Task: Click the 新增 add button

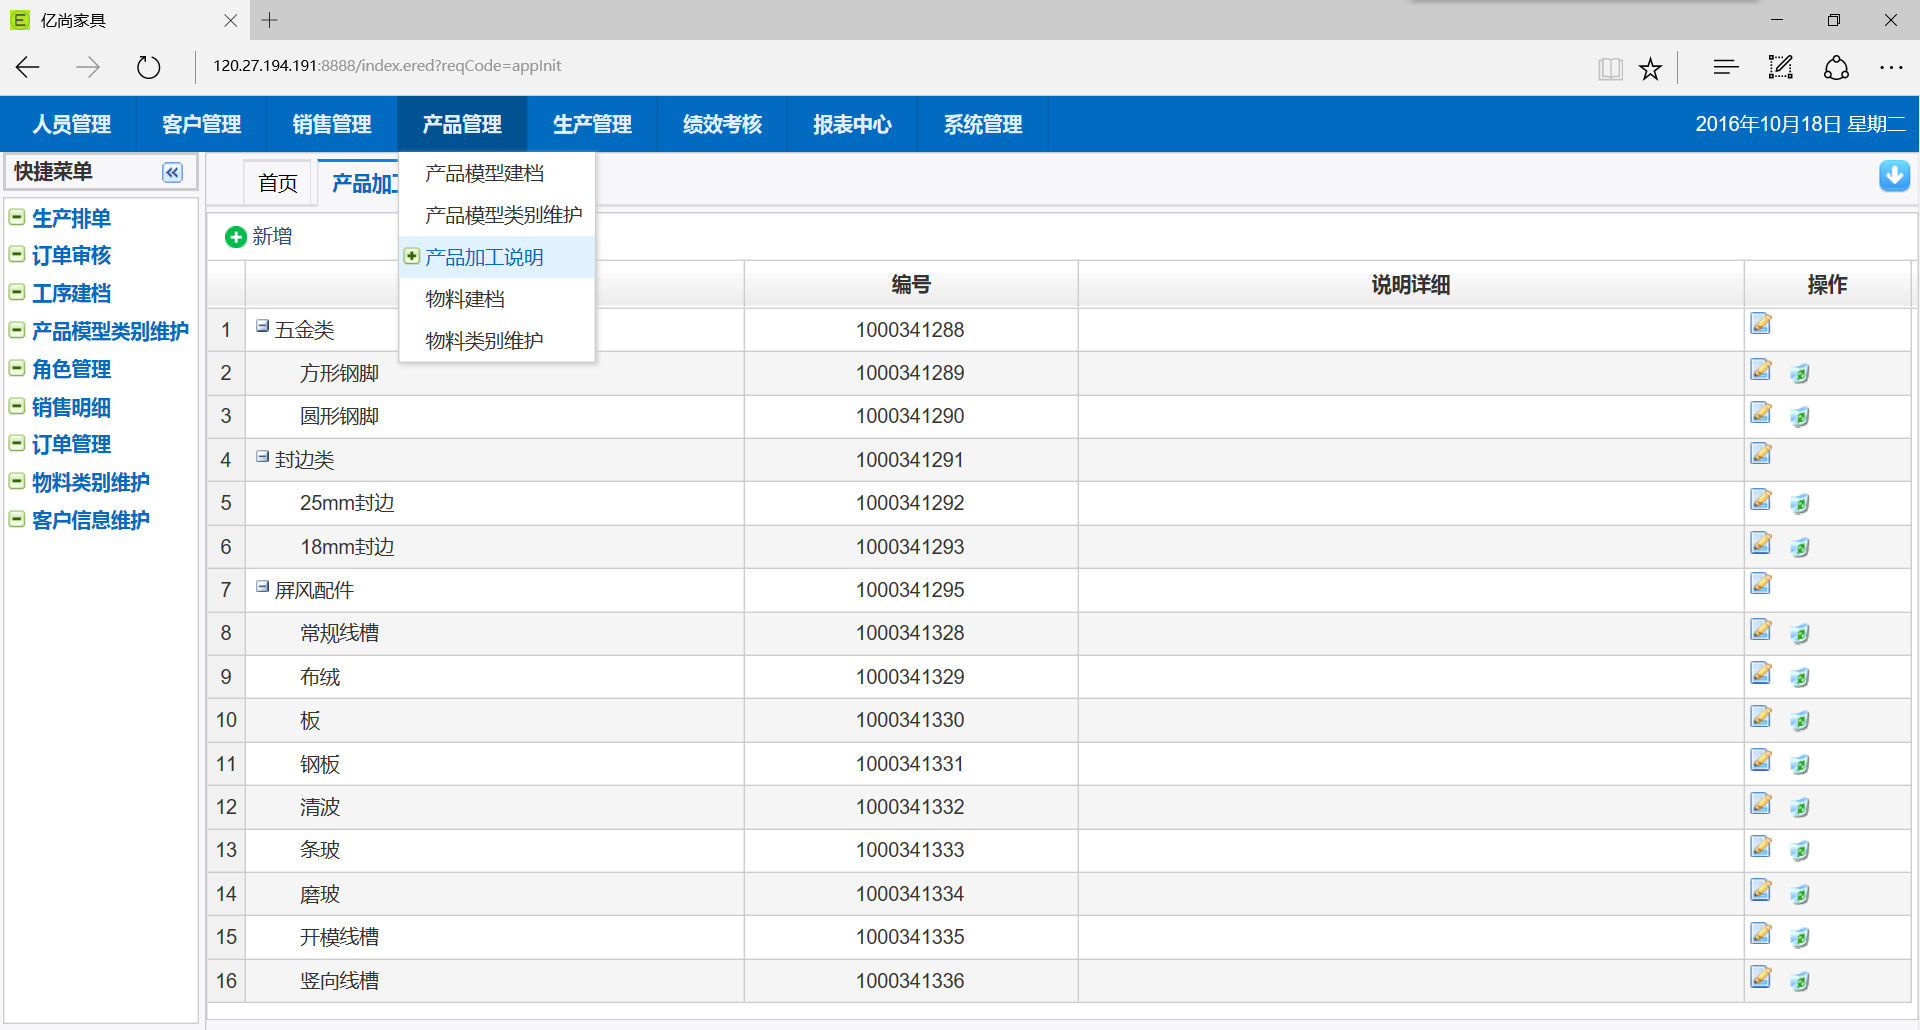Action: 259,237
